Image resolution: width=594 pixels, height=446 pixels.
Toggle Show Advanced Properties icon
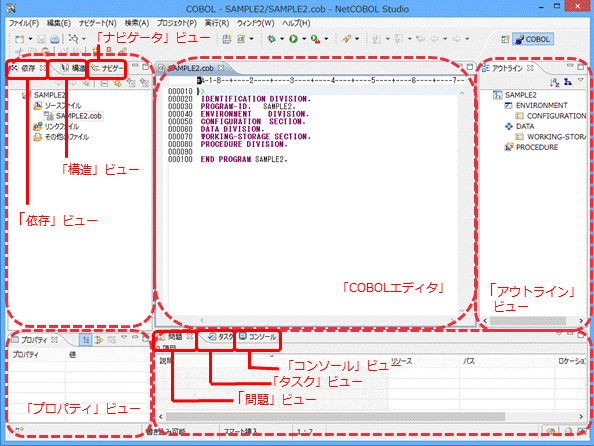pyautogui.click(x=99, y=340)
